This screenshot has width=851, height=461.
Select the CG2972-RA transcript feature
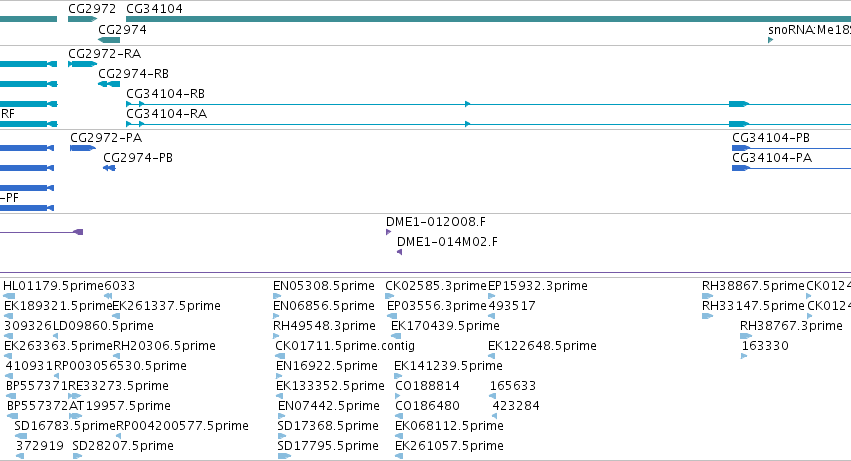click(82, 64)
